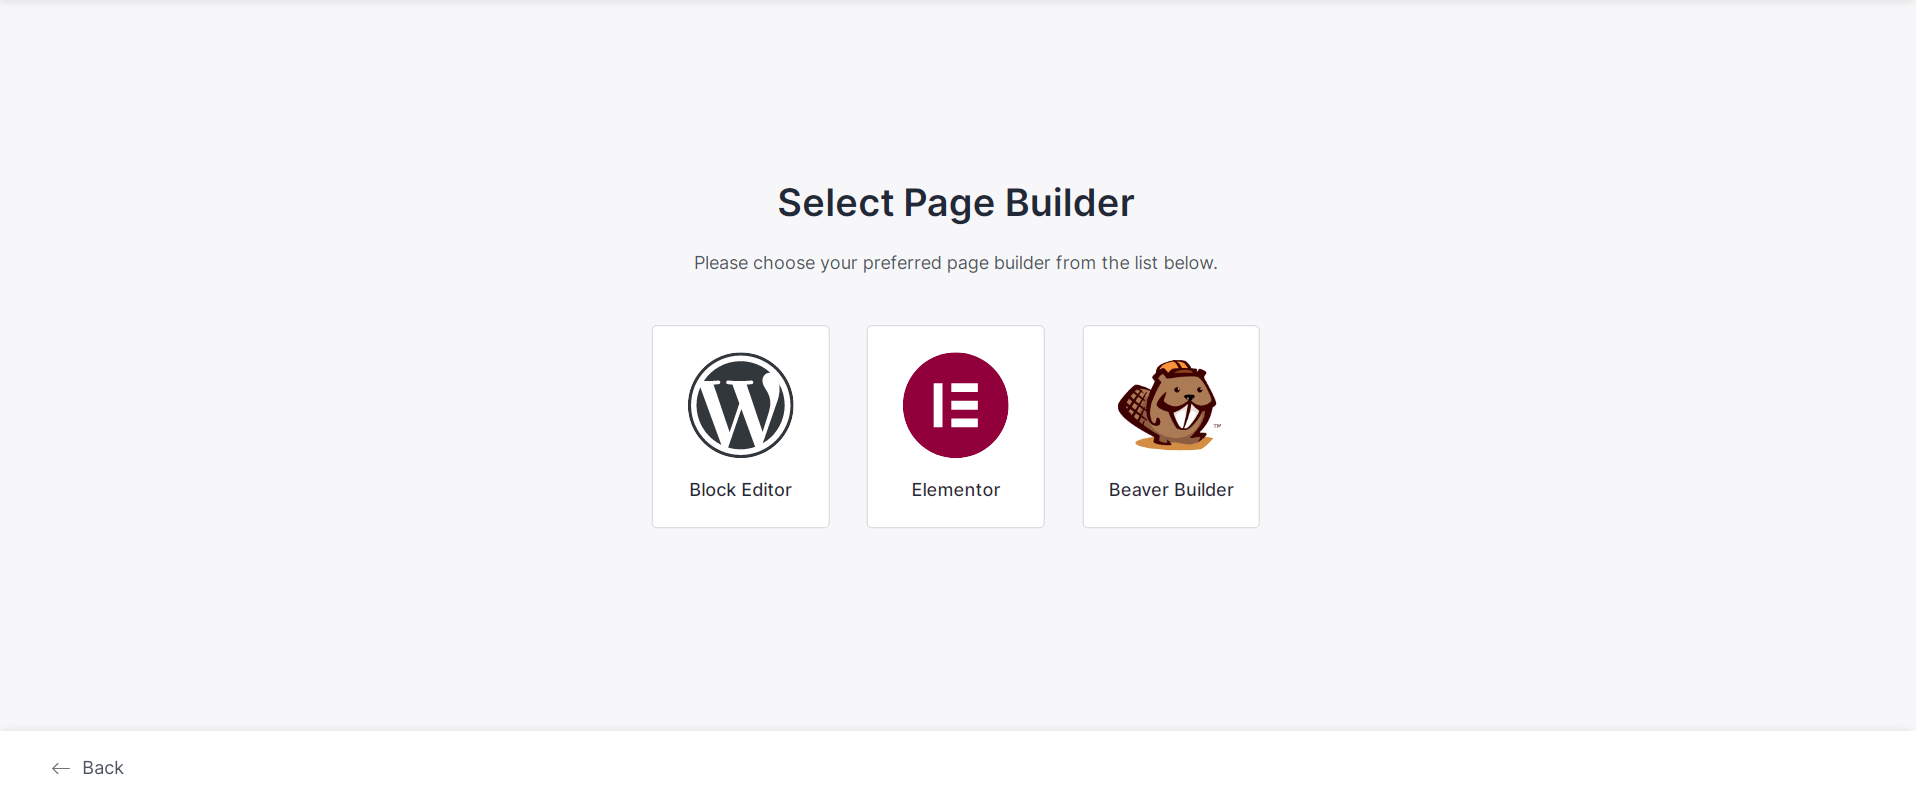Click the maroon Elementor logo icon
This screenshot has width=1920, height=803.
955,405
